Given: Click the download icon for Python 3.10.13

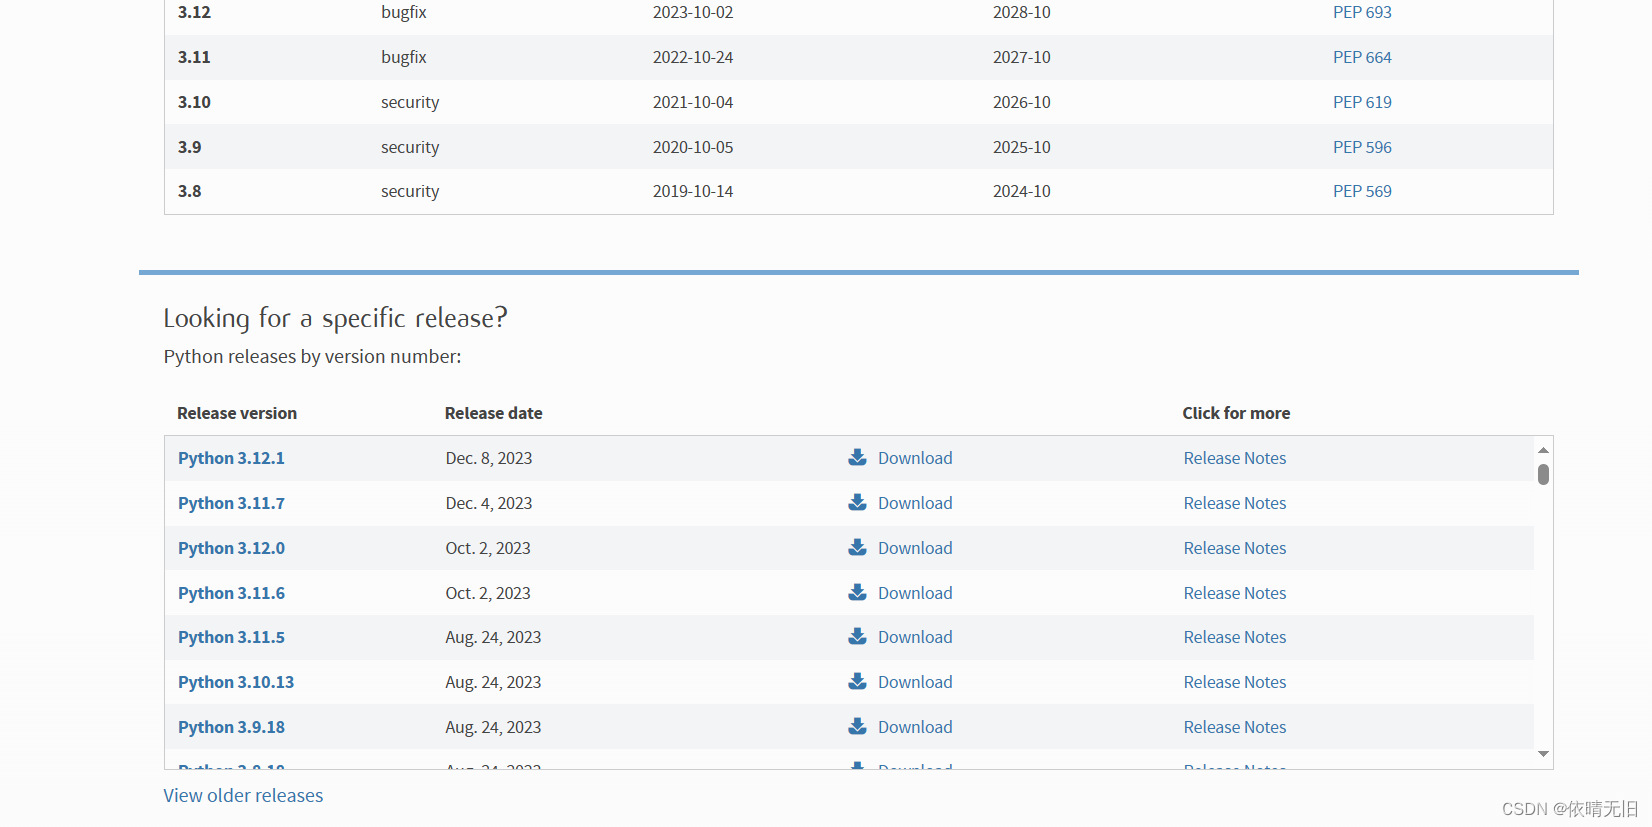Looking at the screenshot, I should pyautogui.click(x=857, y=682).
